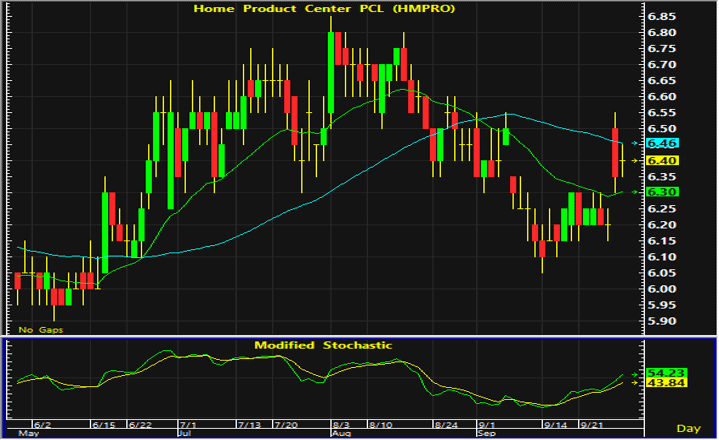Screen dimensions: 719x440
Task: Click the 6.20 price axis label
Action: point(662,225)
